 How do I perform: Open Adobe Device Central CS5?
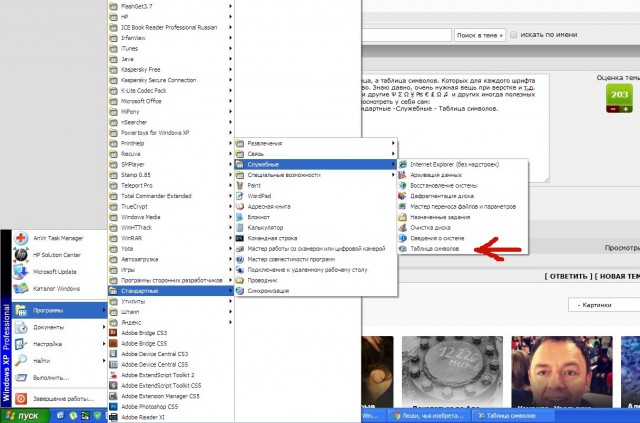pos(171,365)
